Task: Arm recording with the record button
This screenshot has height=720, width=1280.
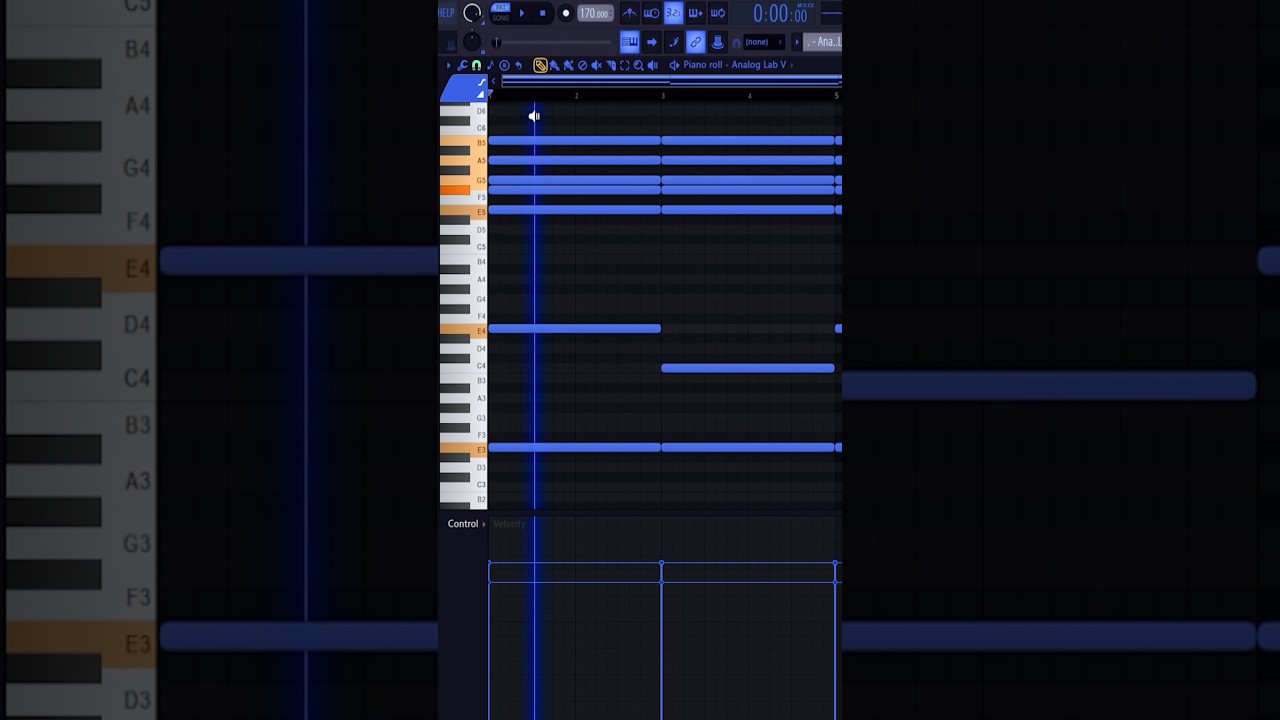Action: click(566, 13)
